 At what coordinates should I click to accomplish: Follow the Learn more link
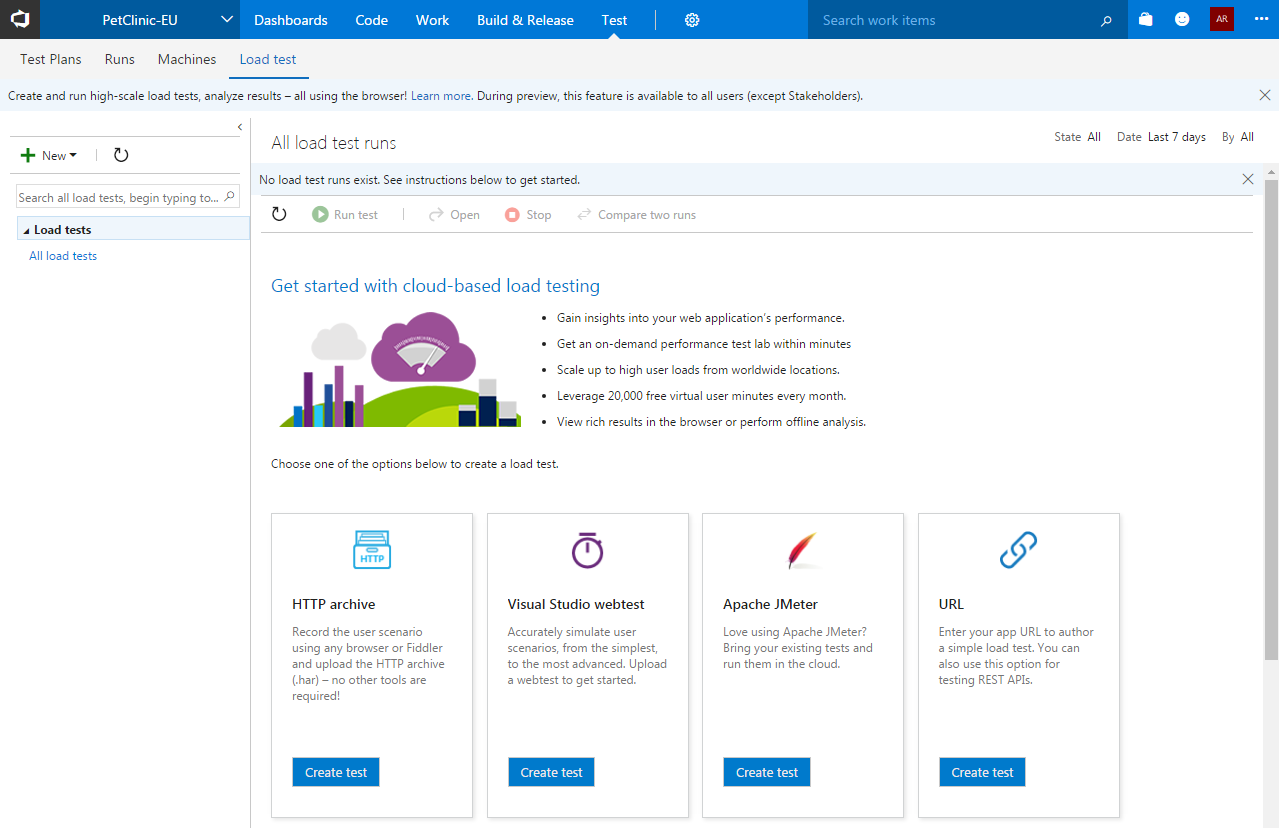(441, 96)
